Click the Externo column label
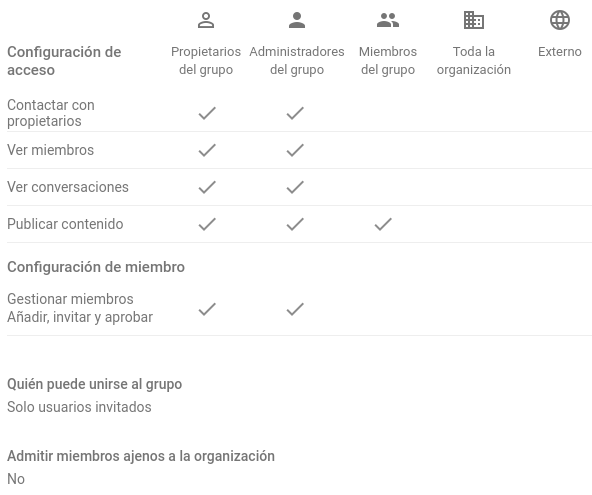Viewport: 592px width, 495px height. click(560, 52)
